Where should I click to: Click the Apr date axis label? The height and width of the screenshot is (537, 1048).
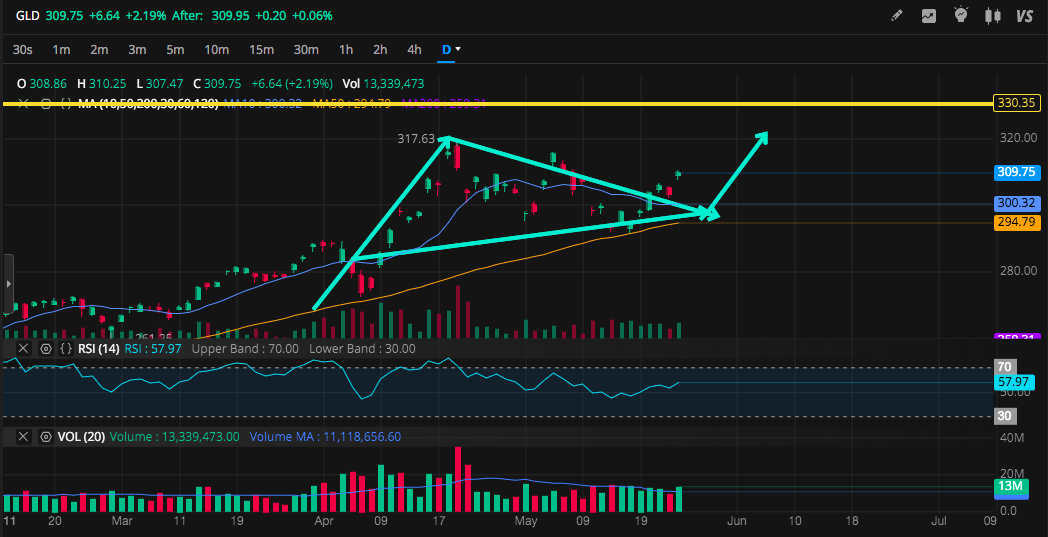[323, 520]
